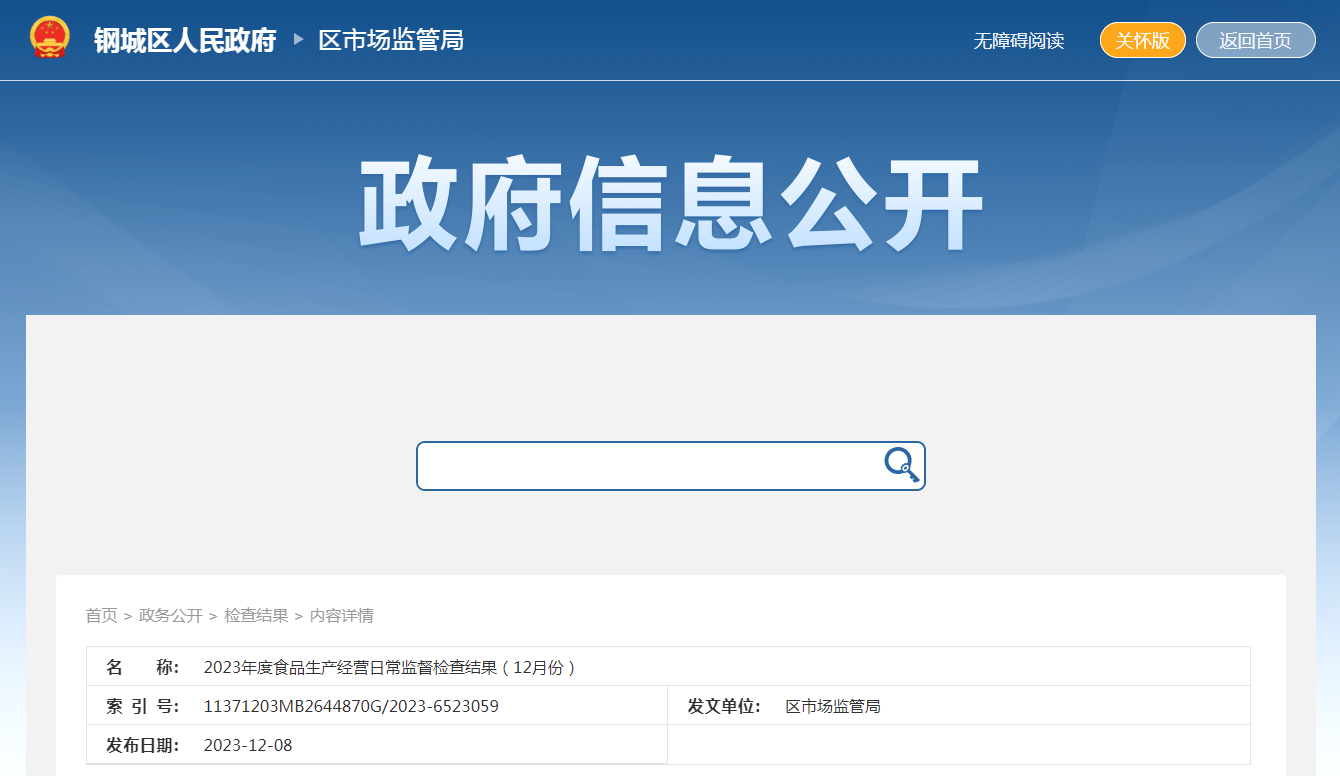Enable 无障碍阅读 accessibility mode
This screenshot has width=1340, height=776.
(x=1018, y=41)
